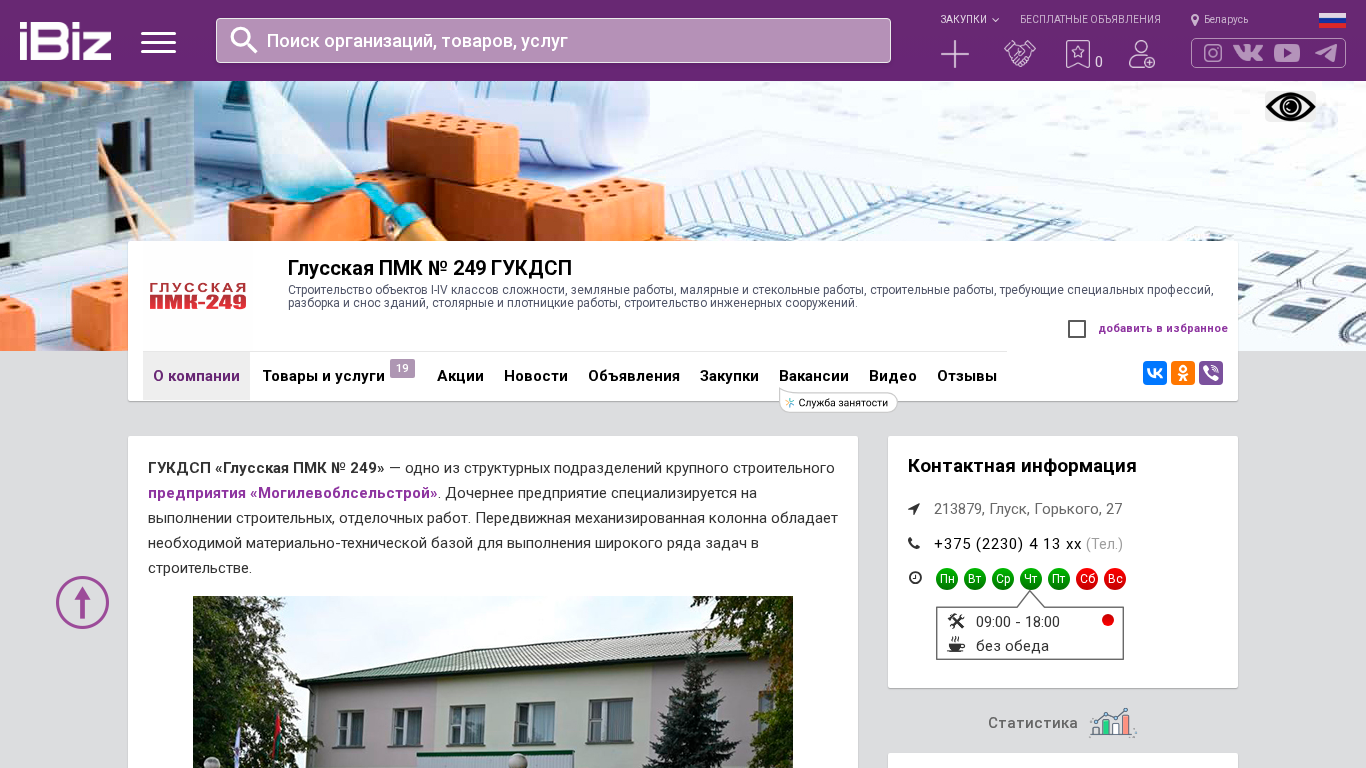Open the hamburger menu icon

click(158, 42)
